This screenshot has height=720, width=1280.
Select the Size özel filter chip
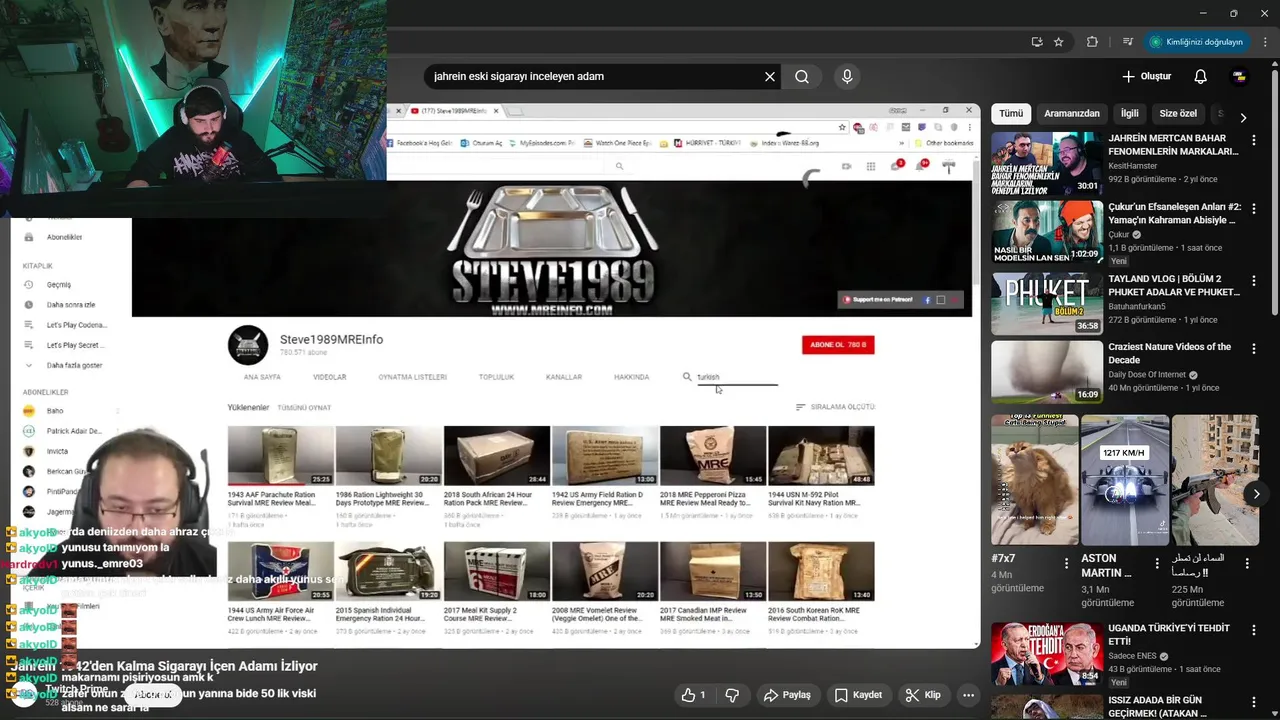pos(1178,114)
